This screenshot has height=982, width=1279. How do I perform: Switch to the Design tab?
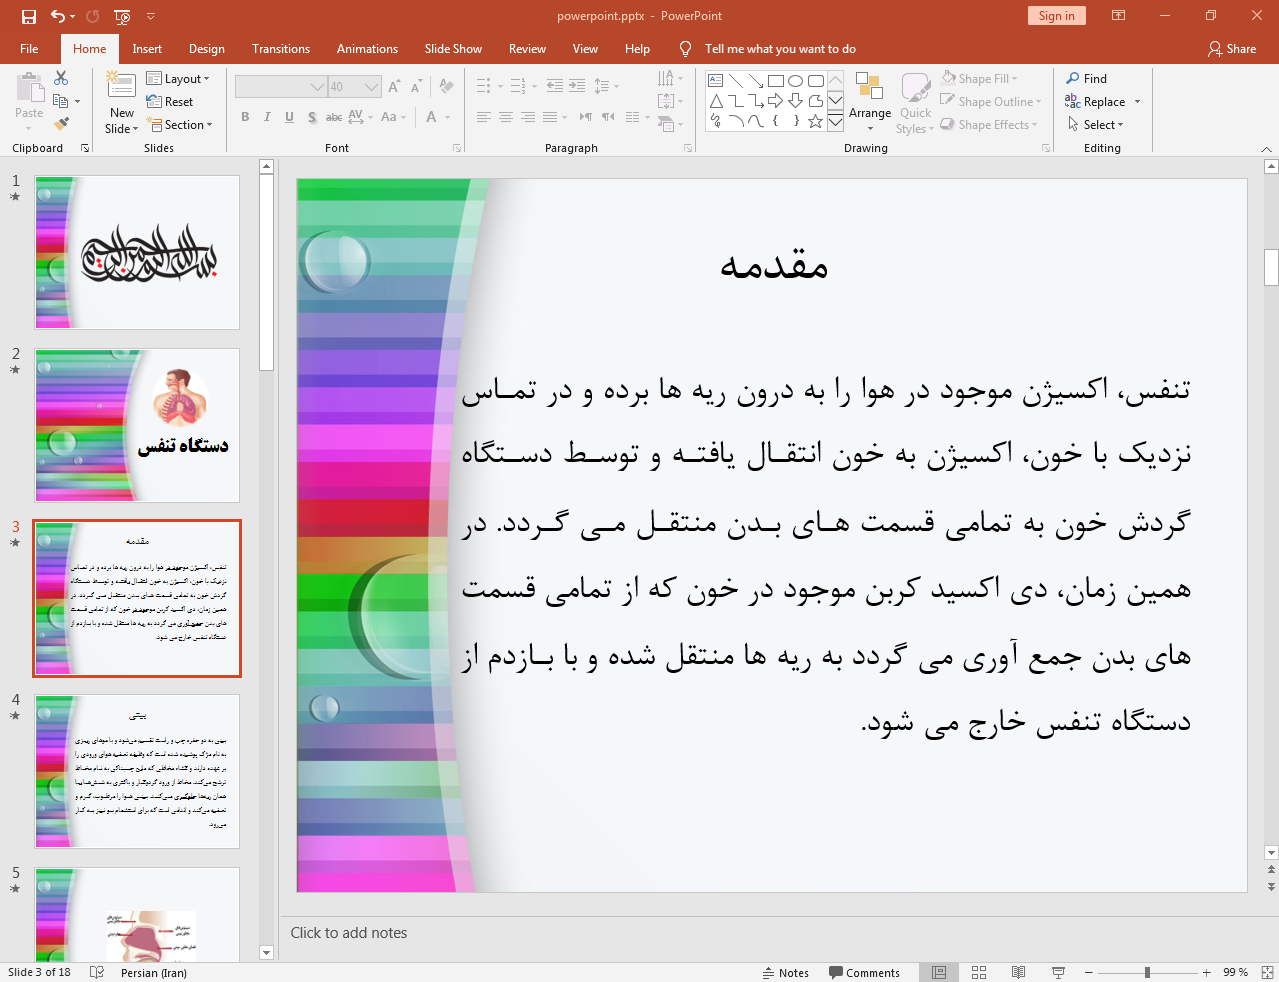(207, 49)
